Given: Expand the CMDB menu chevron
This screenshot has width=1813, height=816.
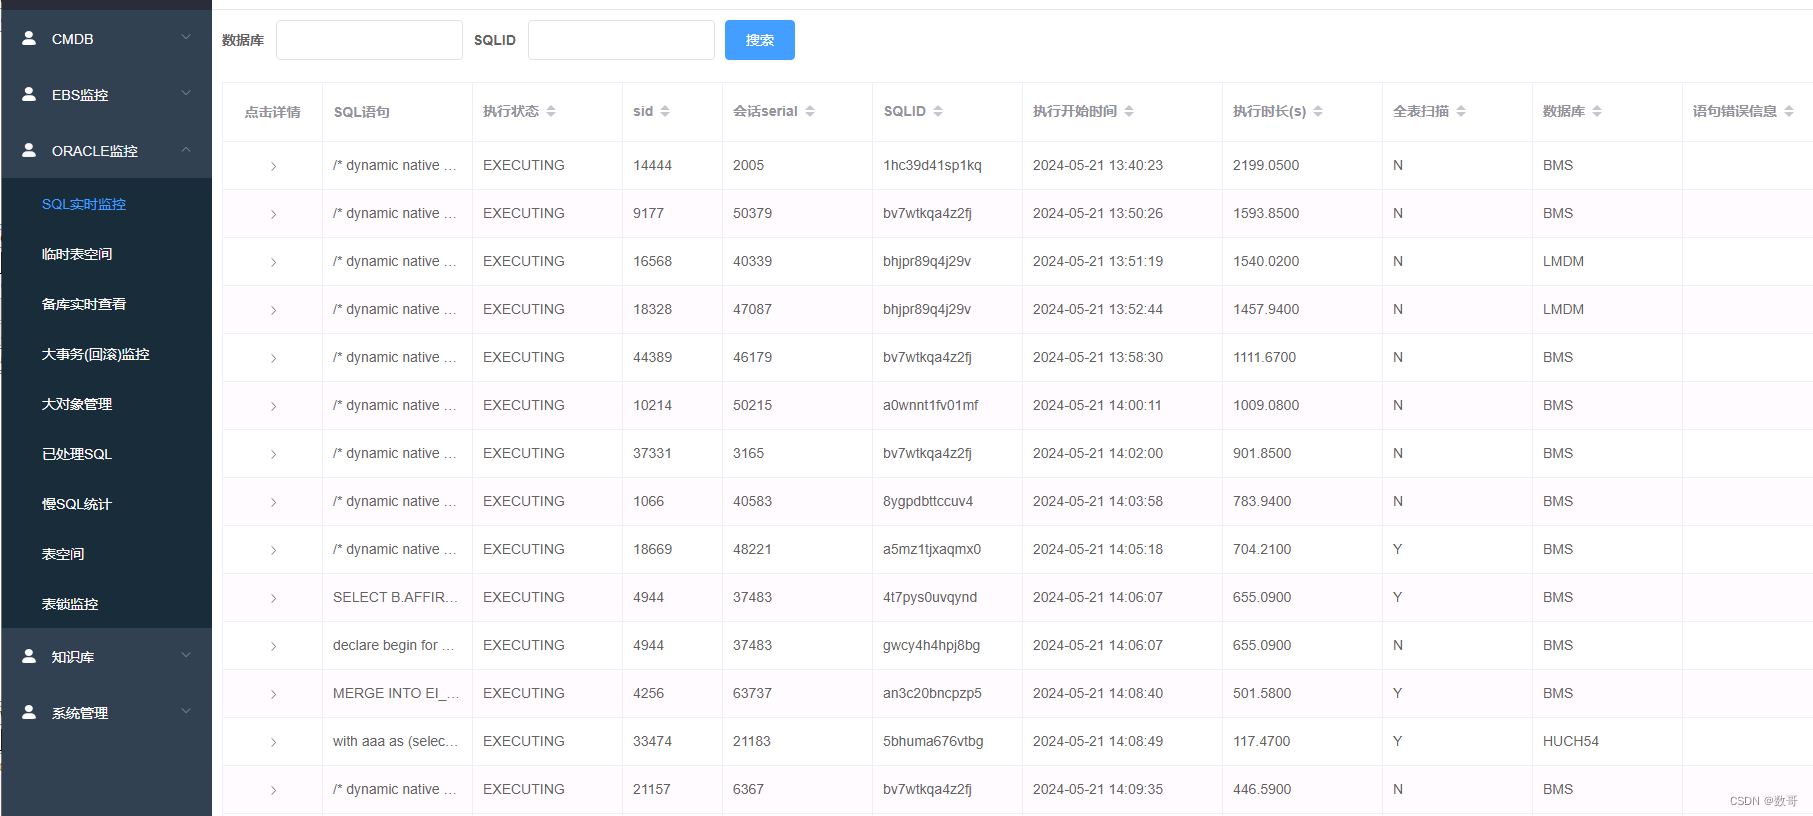Looking at the screenshot, I should (186, 38).
